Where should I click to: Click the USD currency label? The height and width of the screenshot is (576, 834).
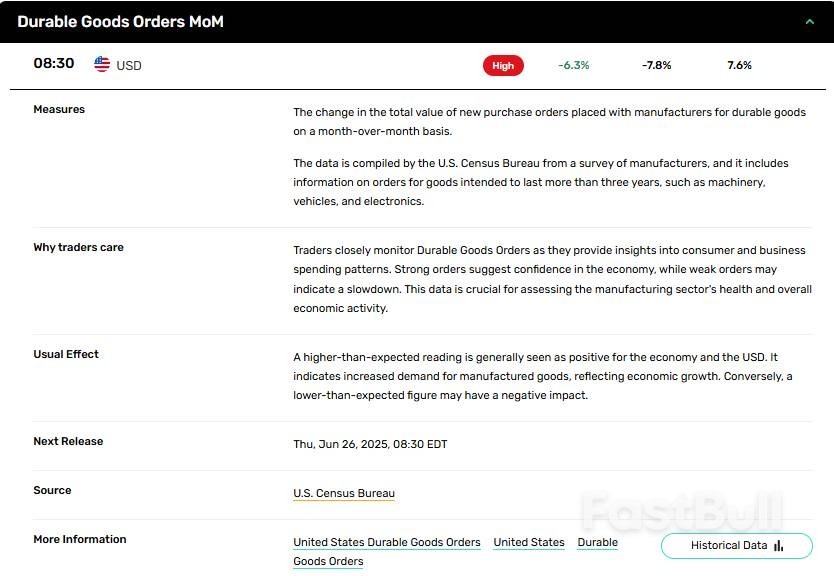pyautogui.click(x=130, y=65)
